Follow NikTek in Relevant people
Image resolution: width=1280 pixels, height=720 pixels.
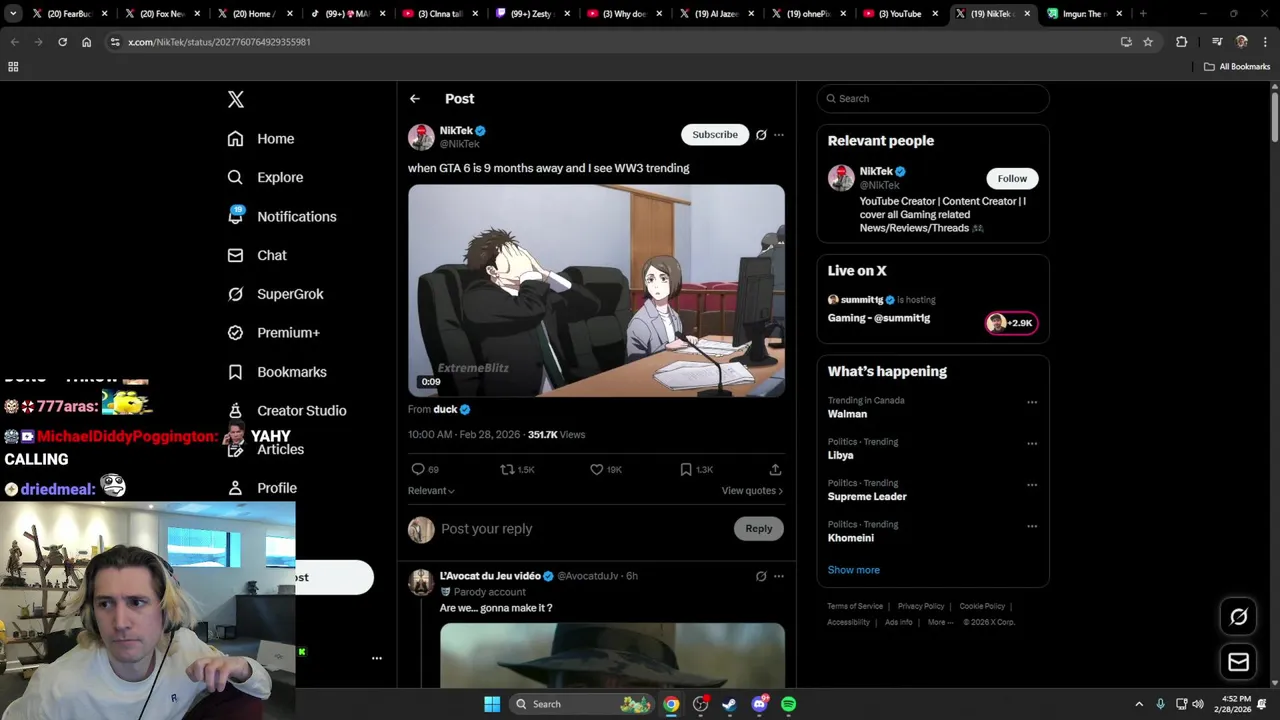1012,179
